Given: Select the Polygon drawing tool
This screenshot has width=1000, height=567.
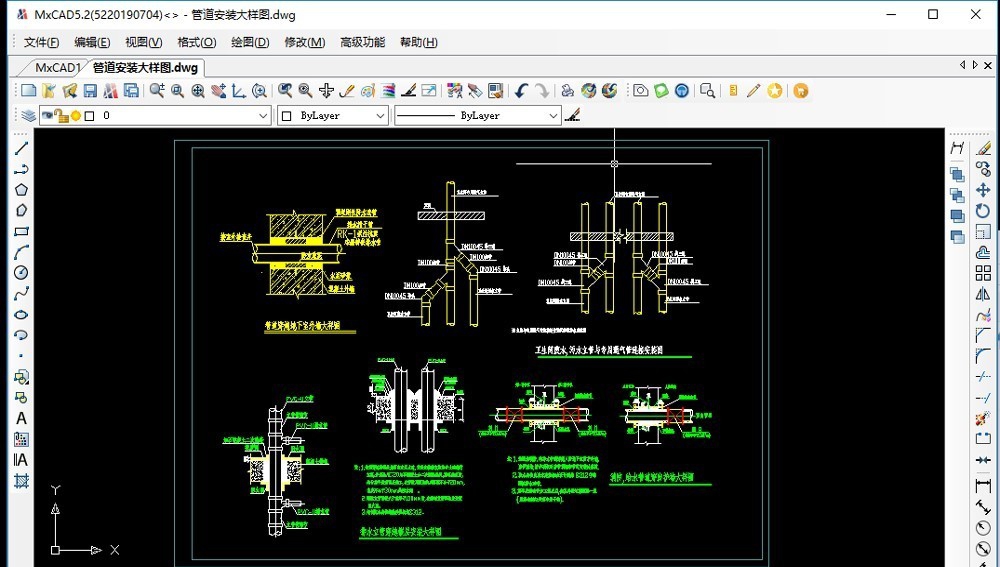Looking at the screenshot, I should click(x=21, y=189).
